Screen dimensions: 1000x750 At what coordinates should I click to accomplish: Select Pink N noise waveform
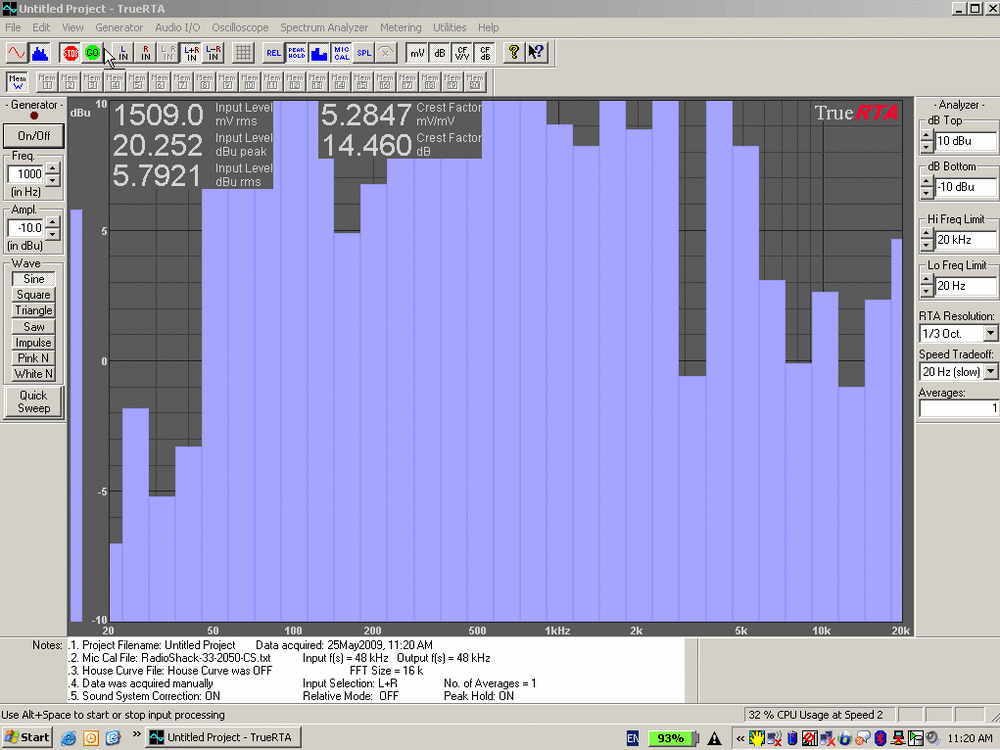click(x=34, y=358)
